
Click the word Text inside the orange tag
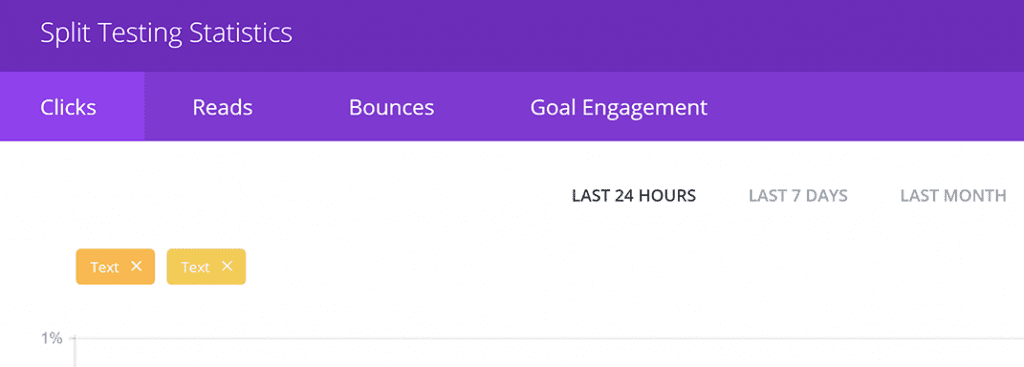pos(104,267)
